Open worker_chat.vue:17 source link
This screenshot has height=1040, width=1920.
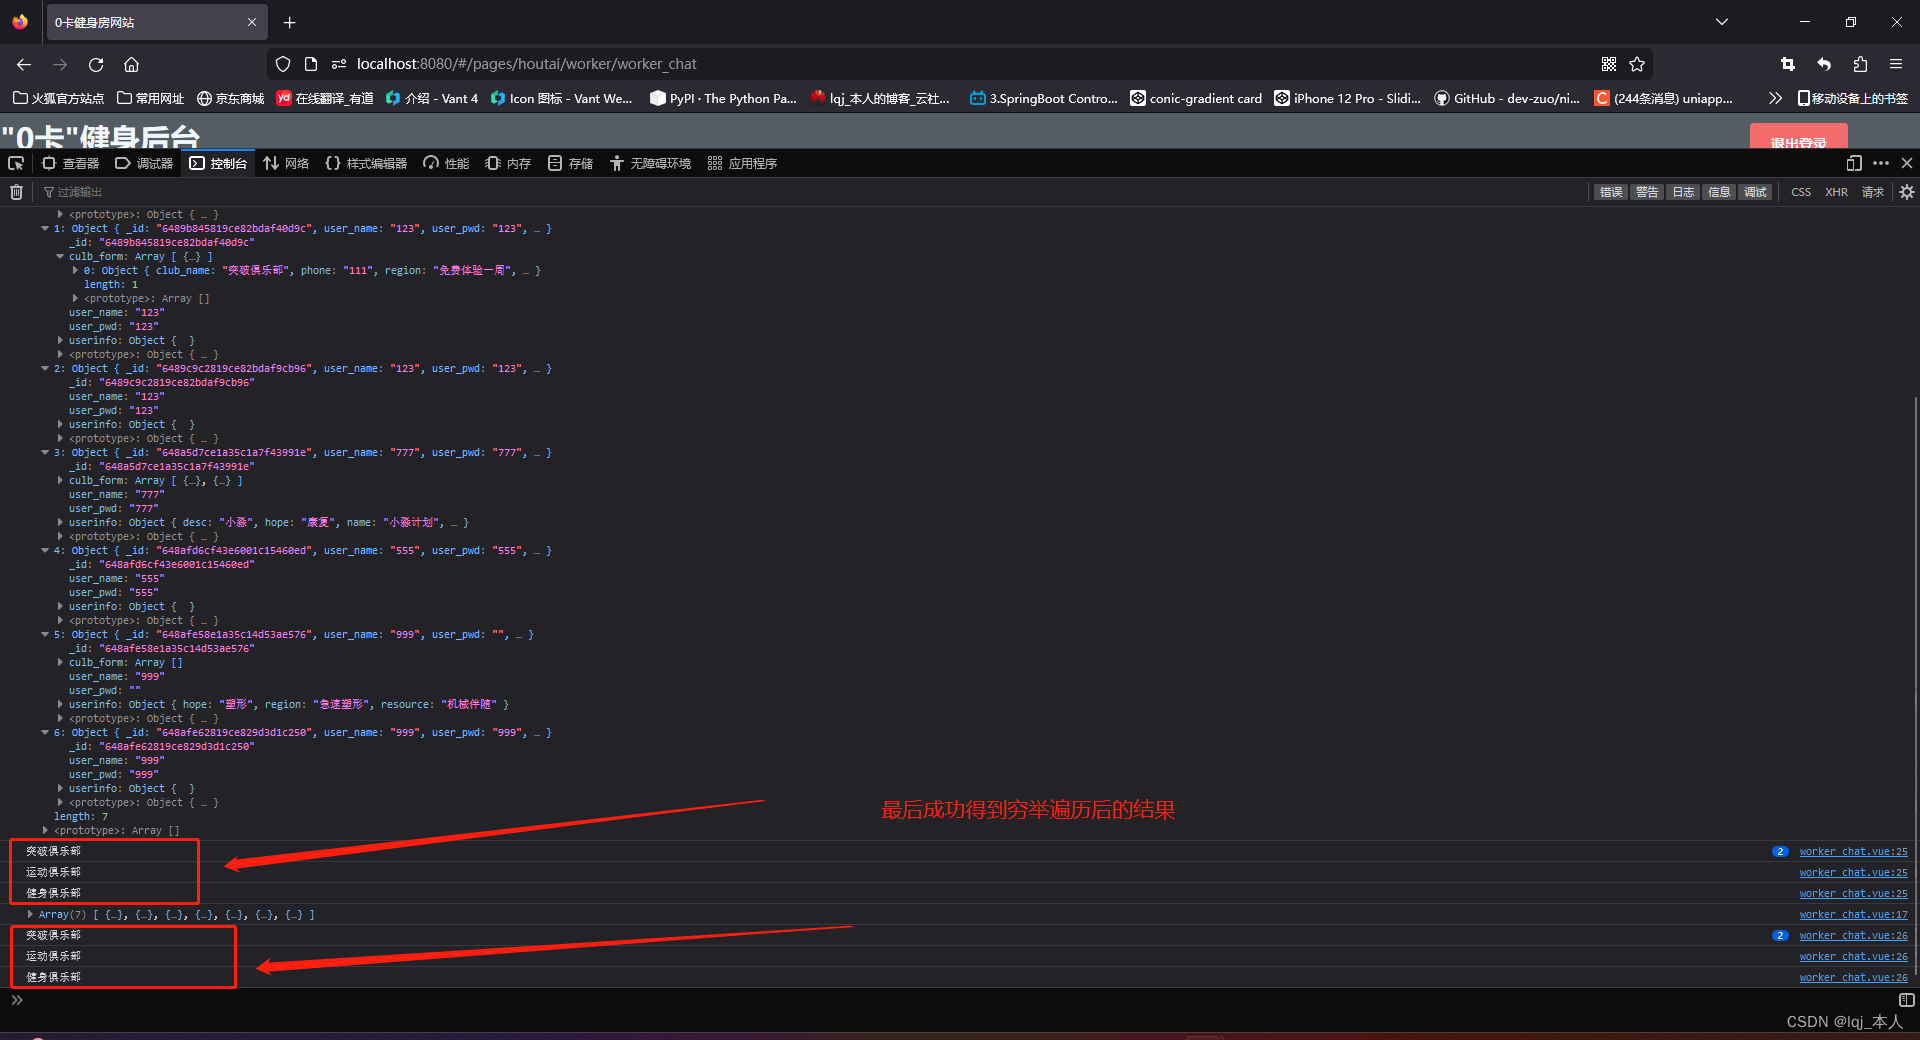pyautogui.click(x=1853, y=915)
